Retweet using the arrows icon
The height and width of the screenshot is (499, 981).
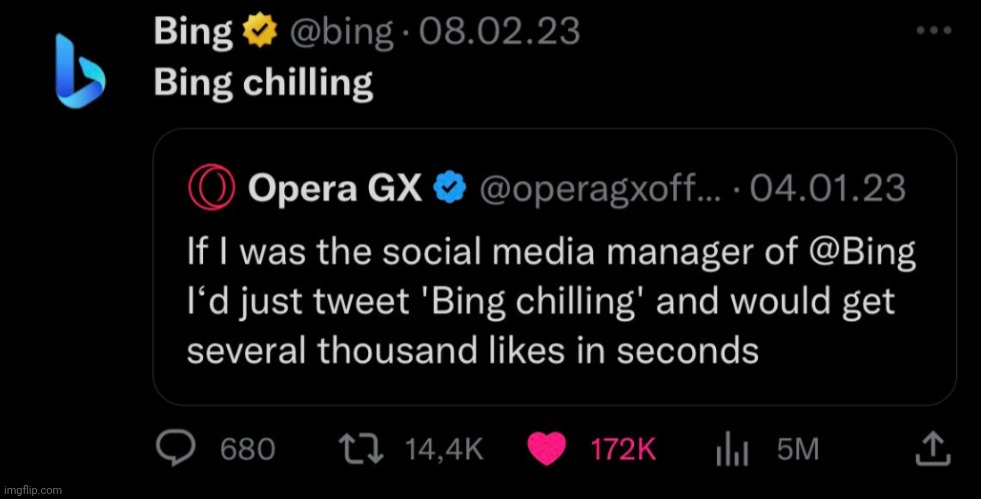(x=361, y=448)
